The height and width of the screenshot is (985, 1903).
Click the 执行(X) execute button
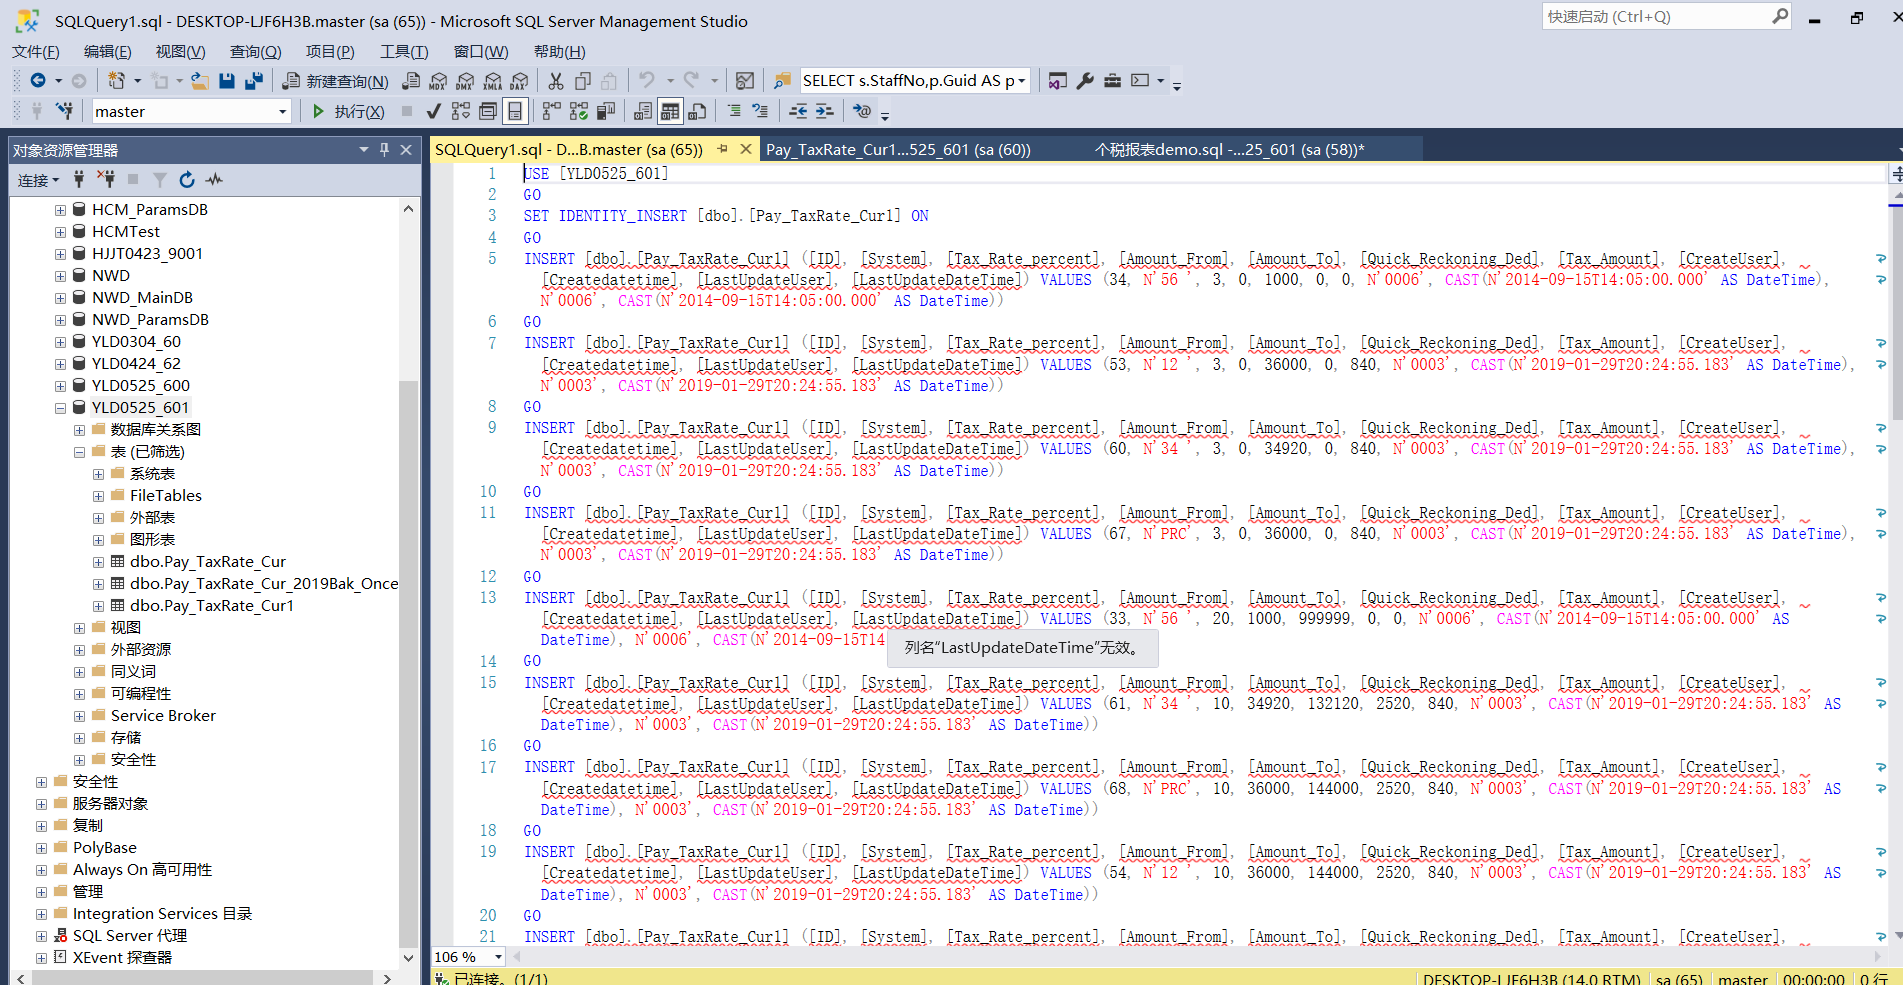point(347,111)
